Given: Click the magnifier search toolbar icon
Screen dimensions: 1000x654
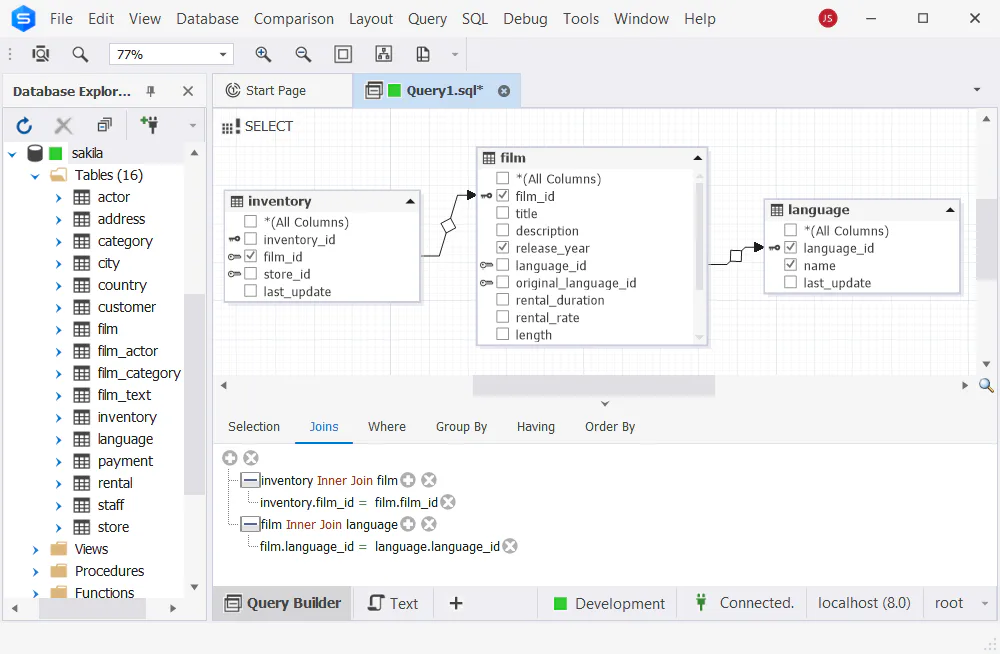Looking at the screenshot, I should pyautogui.click(x=80, y=54).
